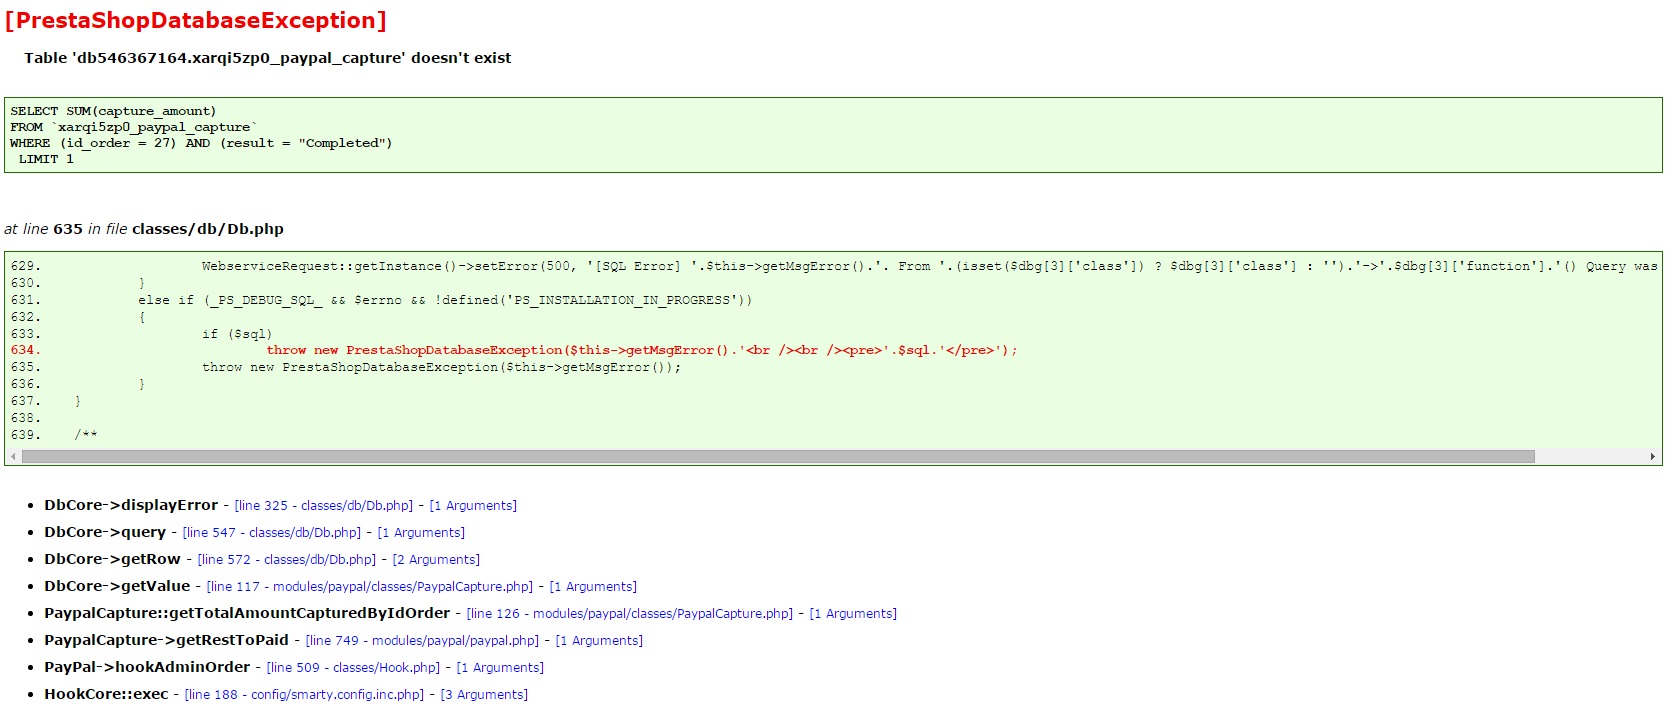Image resolution: width=1671 pixels, height=726 pixels.
Task: Open link 'line 325 - classes/db/Db.php'
Action: [324, 506]
